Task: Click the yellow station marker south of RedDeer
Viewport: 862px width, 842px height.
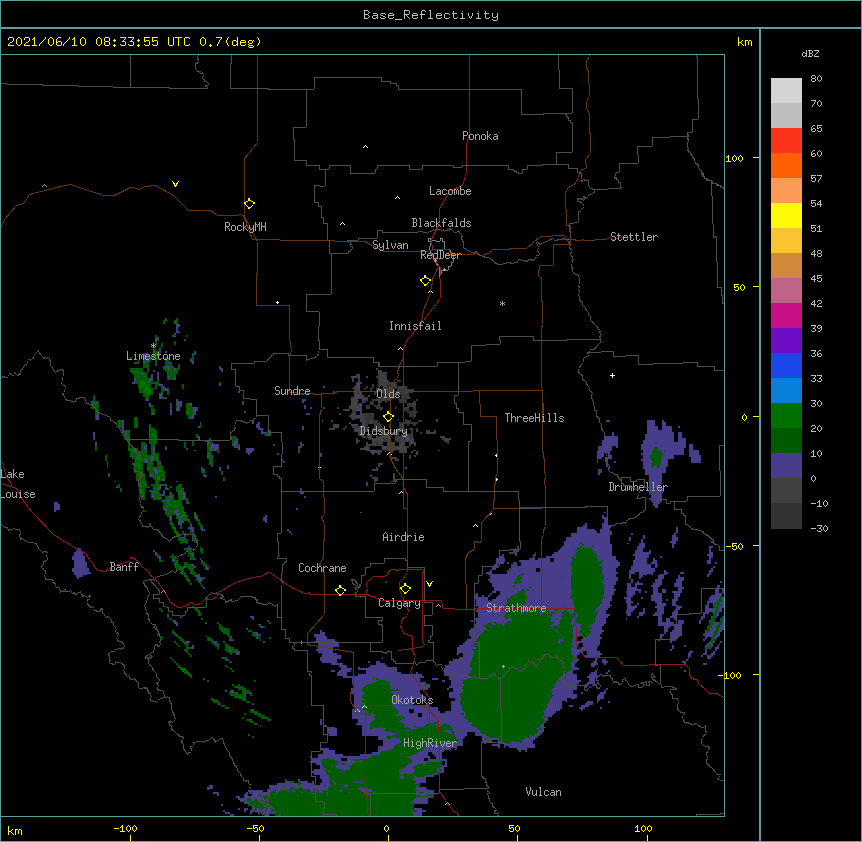Action: pyautogui.click(x=425, y=281)
